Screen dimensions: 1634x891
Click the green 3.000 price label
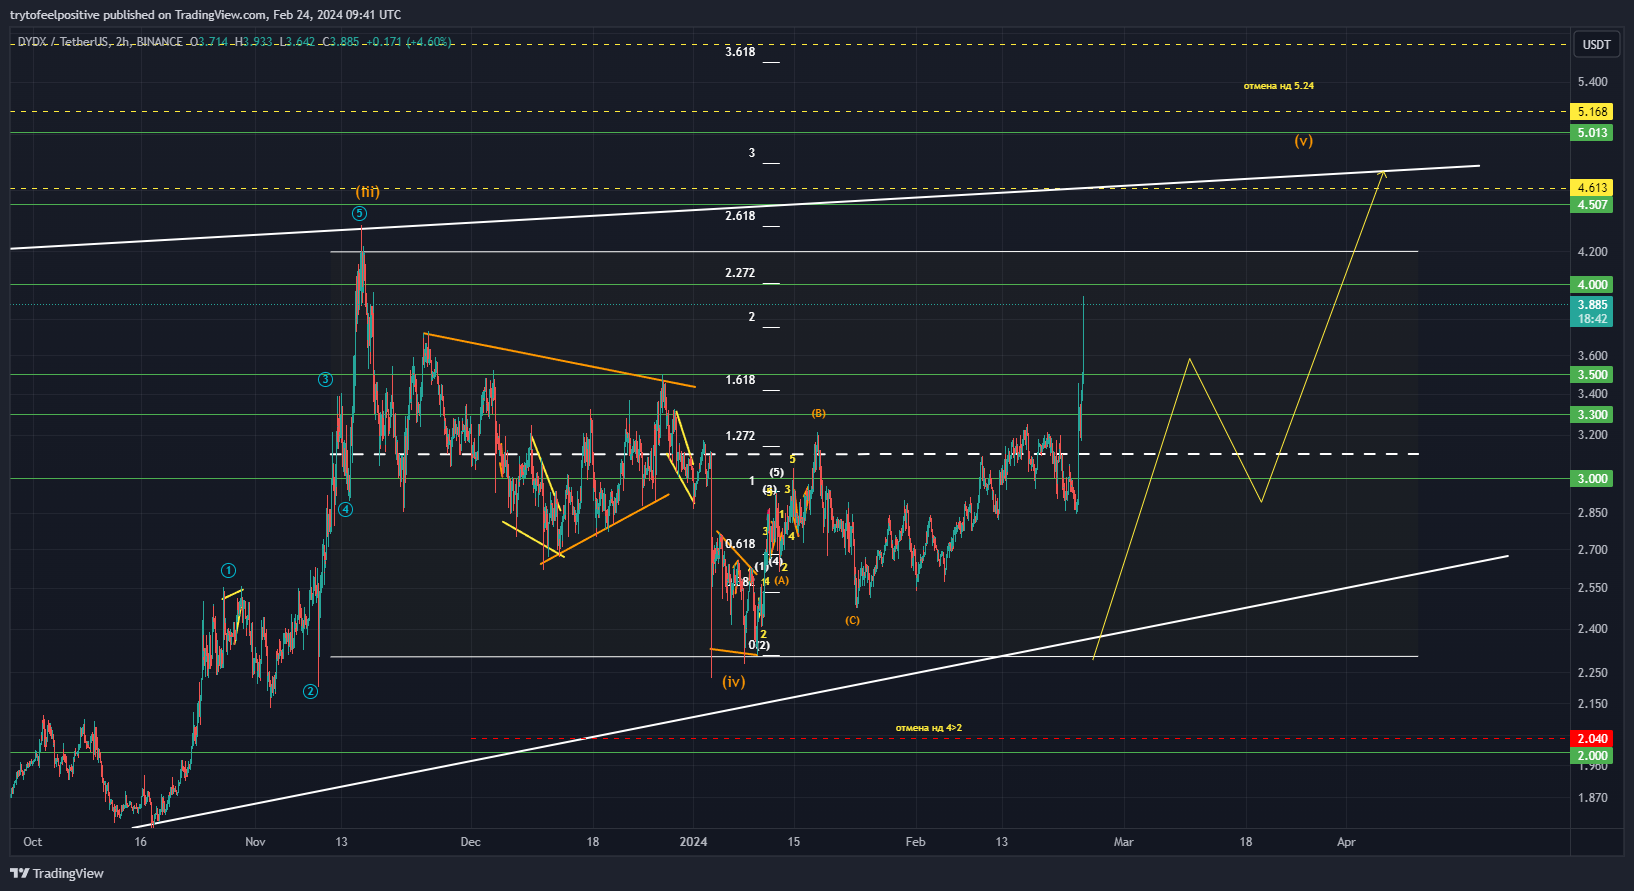click(x=1592, y=479)
